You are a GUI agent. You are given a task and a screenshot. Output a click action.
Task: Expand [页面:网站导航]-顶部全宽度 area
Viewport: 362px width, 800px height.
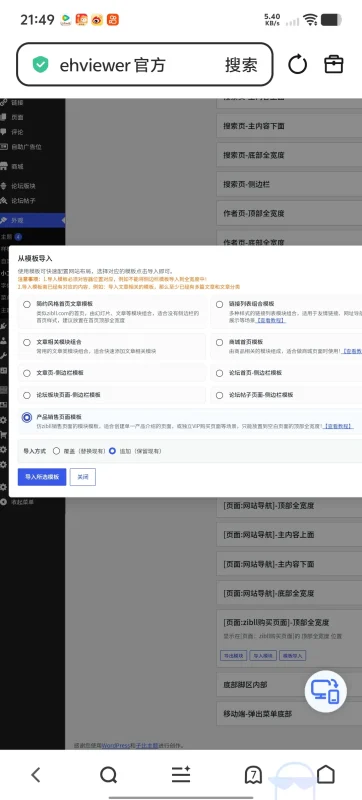coord(289,506)
